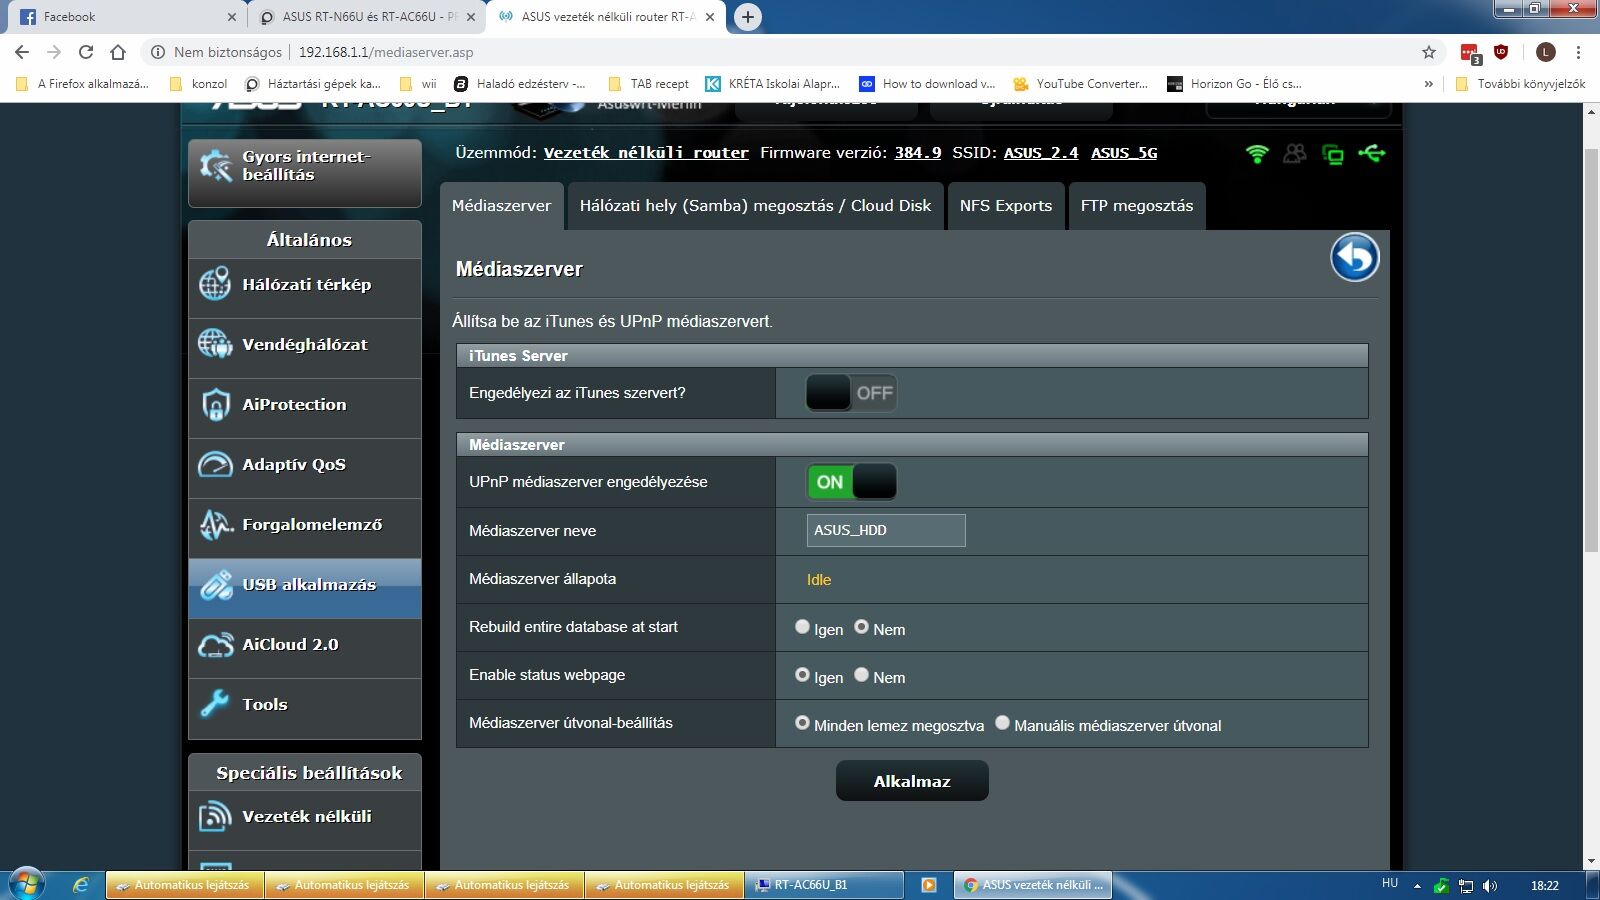Open the Windows Start menu

[27, 885]
